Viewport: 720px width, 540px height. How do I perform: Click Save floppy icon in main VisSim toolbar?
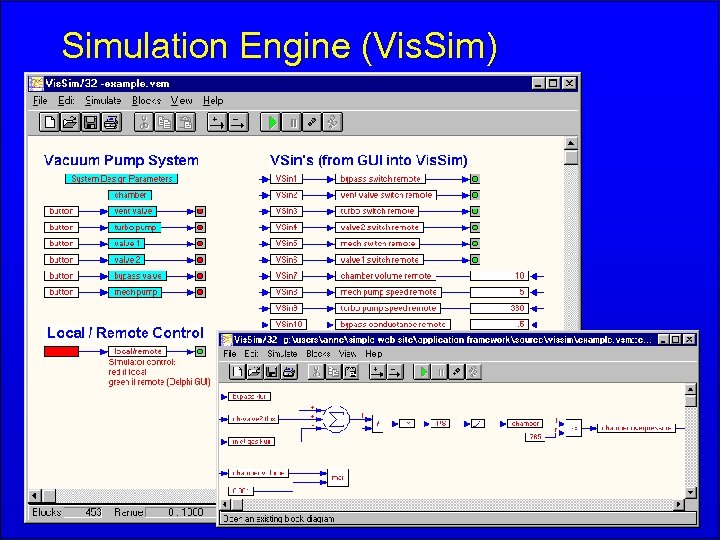point(90,123)
